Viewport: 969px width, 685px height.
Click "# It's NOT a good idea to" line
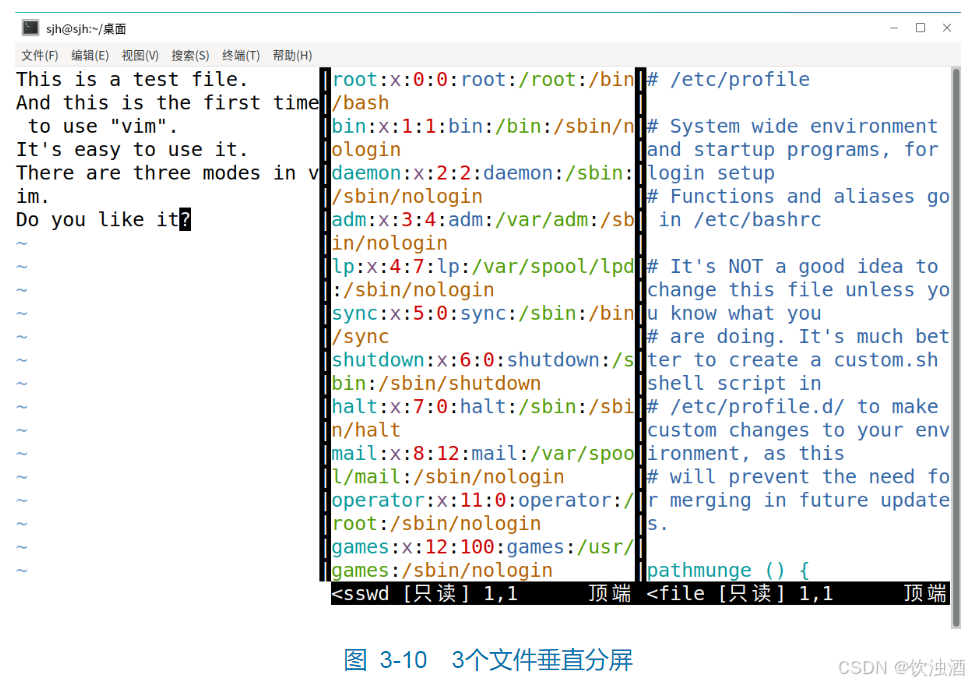792,266
